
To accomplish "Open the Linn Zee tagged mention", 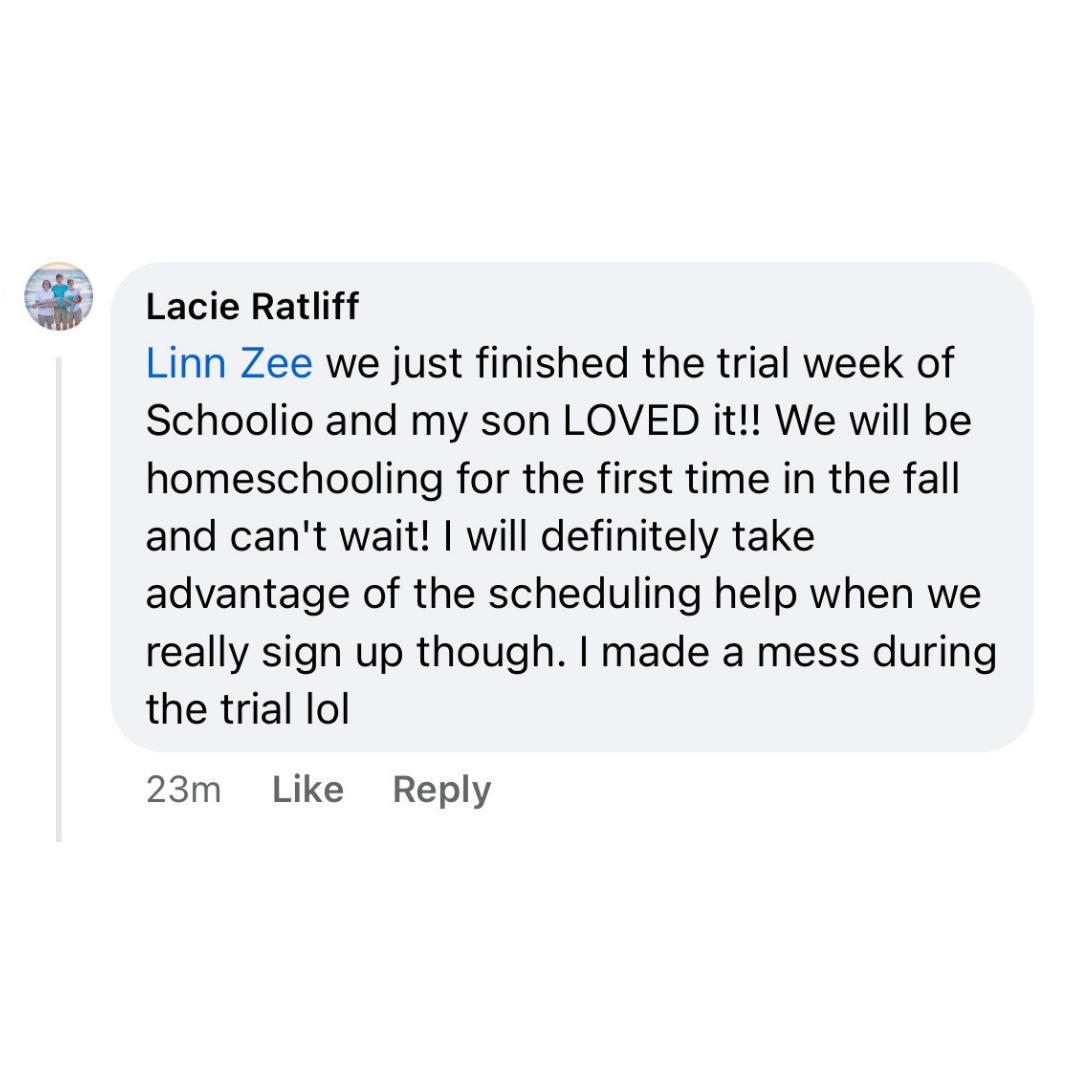I will click(229, 363).
